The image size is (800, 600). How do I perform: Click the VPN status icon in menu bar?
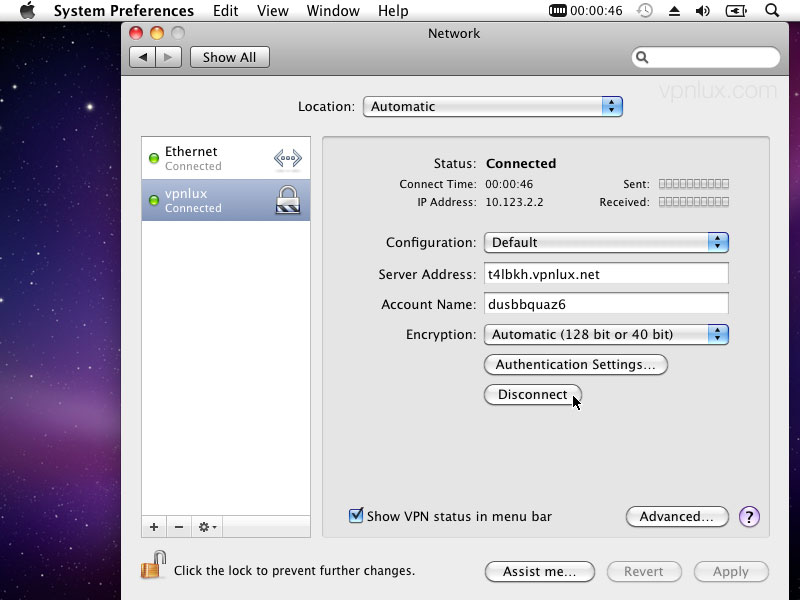point(558,10)
